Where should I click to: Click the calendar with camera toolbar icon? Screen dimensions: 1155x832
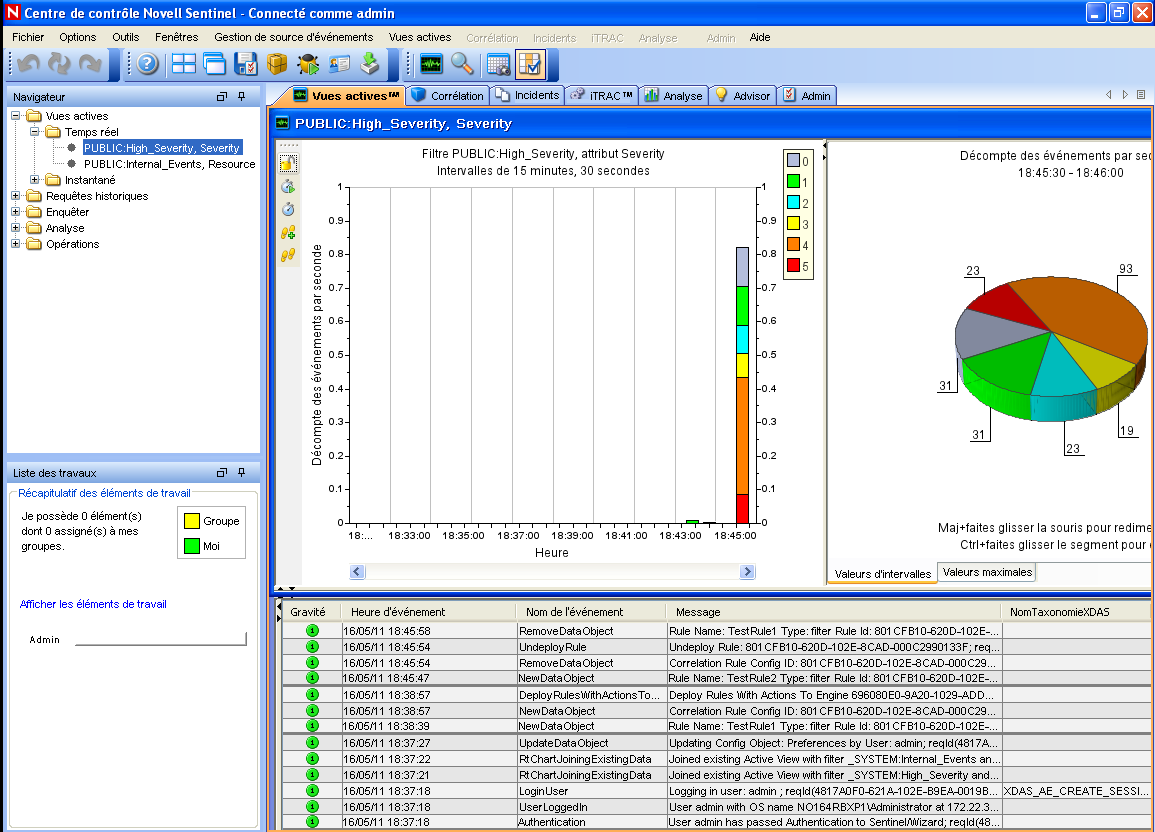(x=499, y=65)
